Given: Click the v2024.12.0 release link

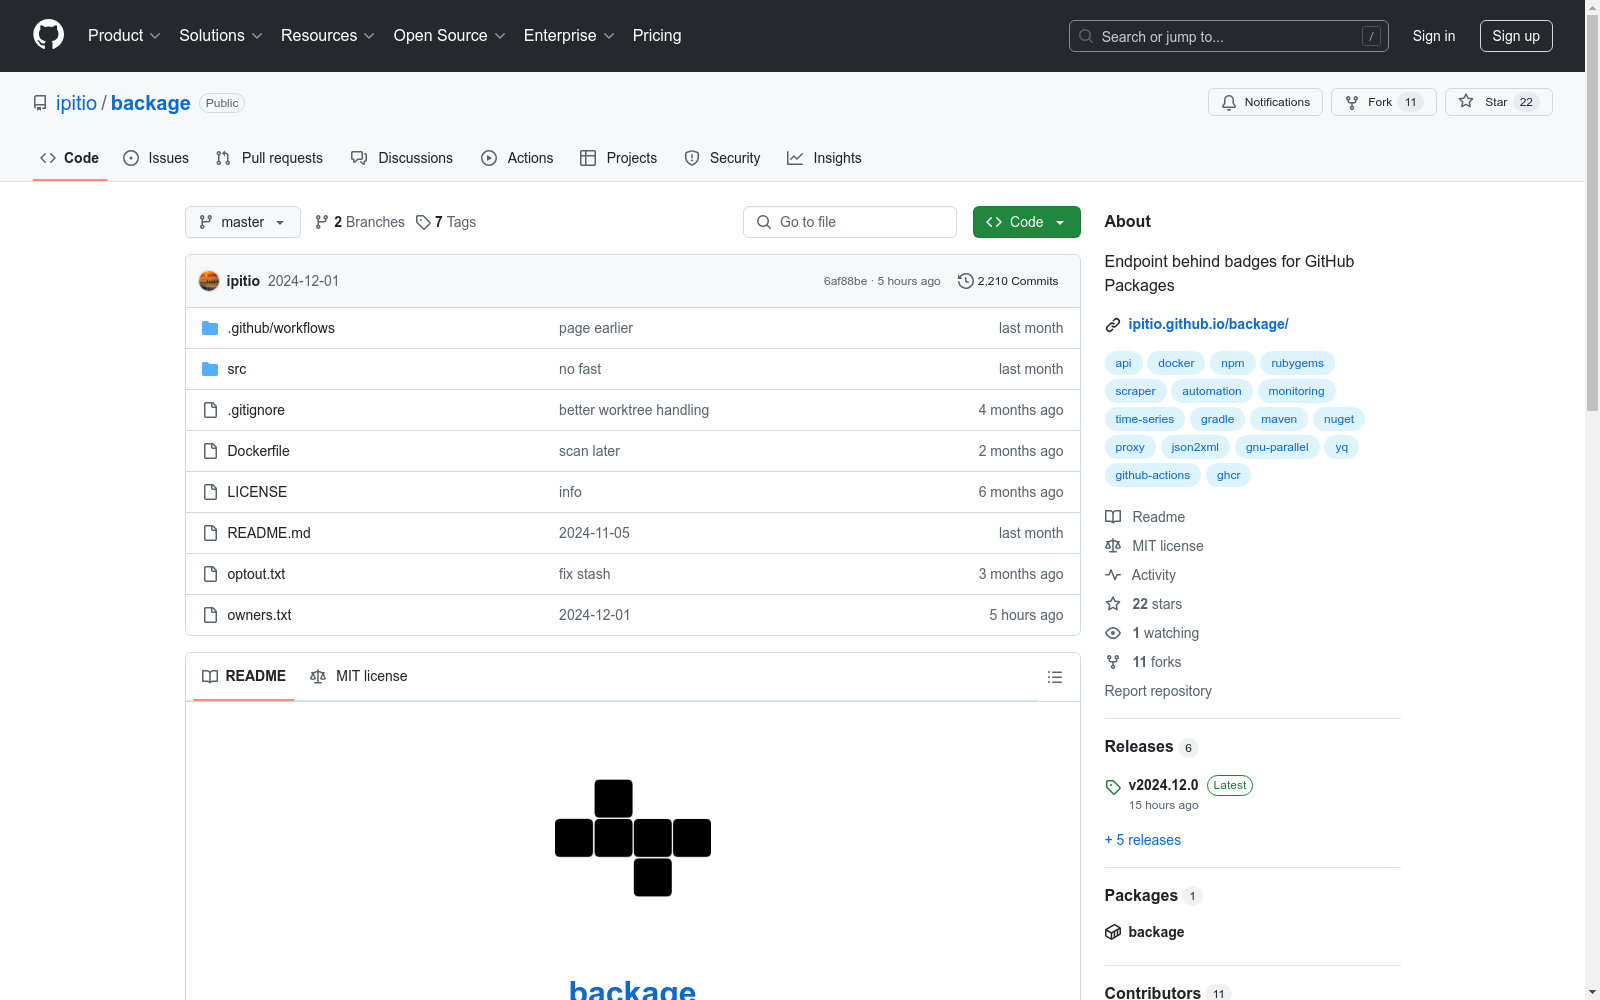Looking at the screenshot, I should (1163, 785).
